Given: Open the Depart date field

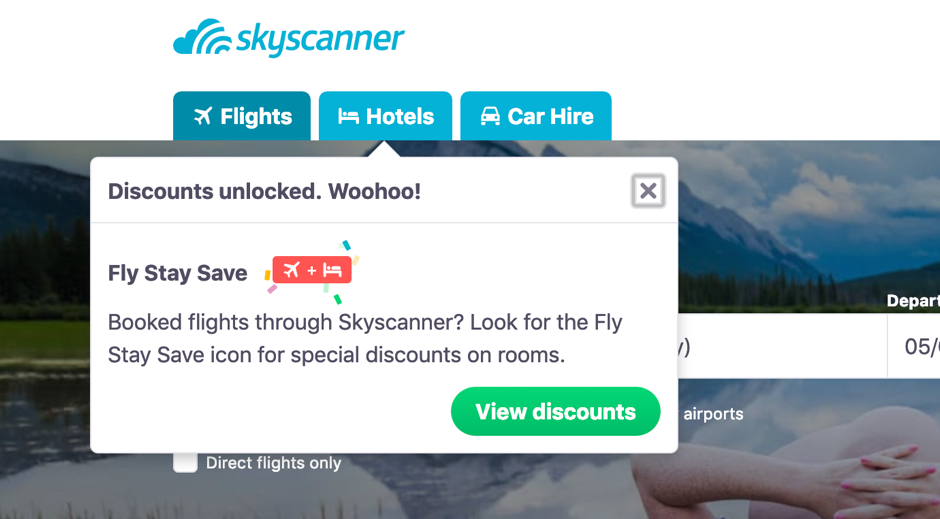Looking at the screenshot, I should pyautogui.click(x=915, y=347).
